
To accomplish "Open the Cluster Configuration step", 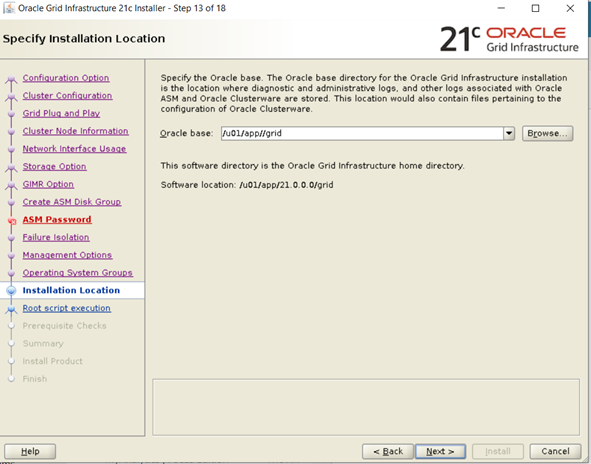I will tap(67, 96).
